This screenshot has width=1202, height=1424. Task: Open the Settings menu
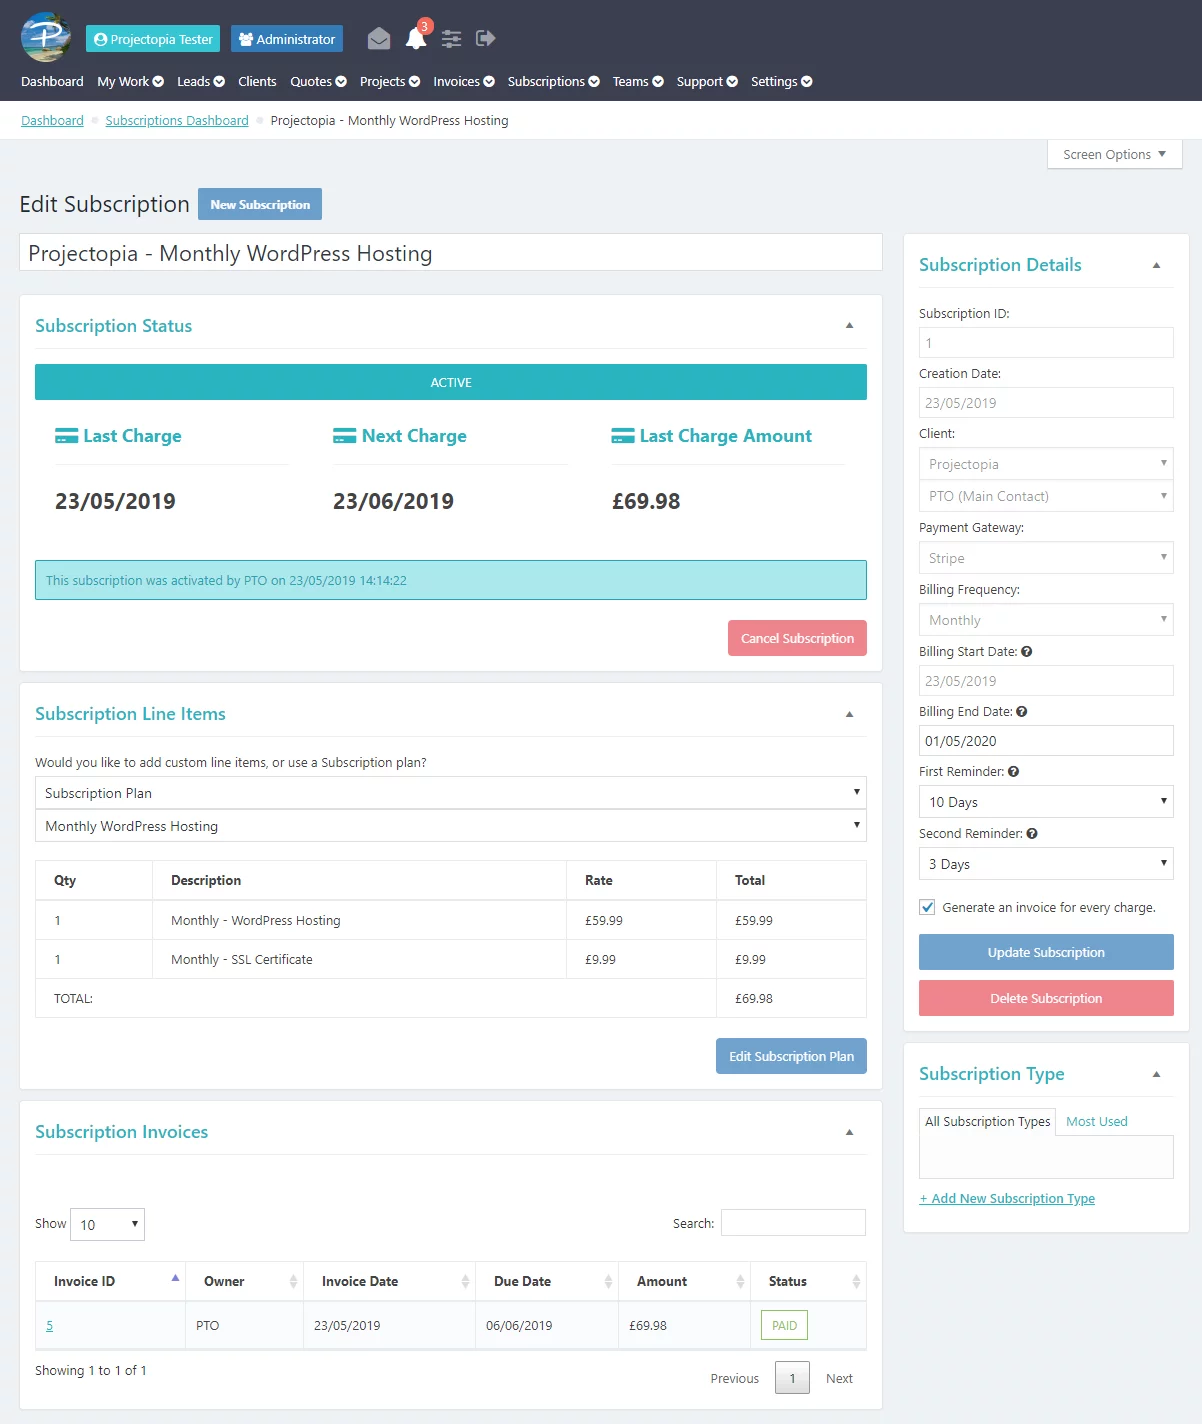[x=782, y=82]
